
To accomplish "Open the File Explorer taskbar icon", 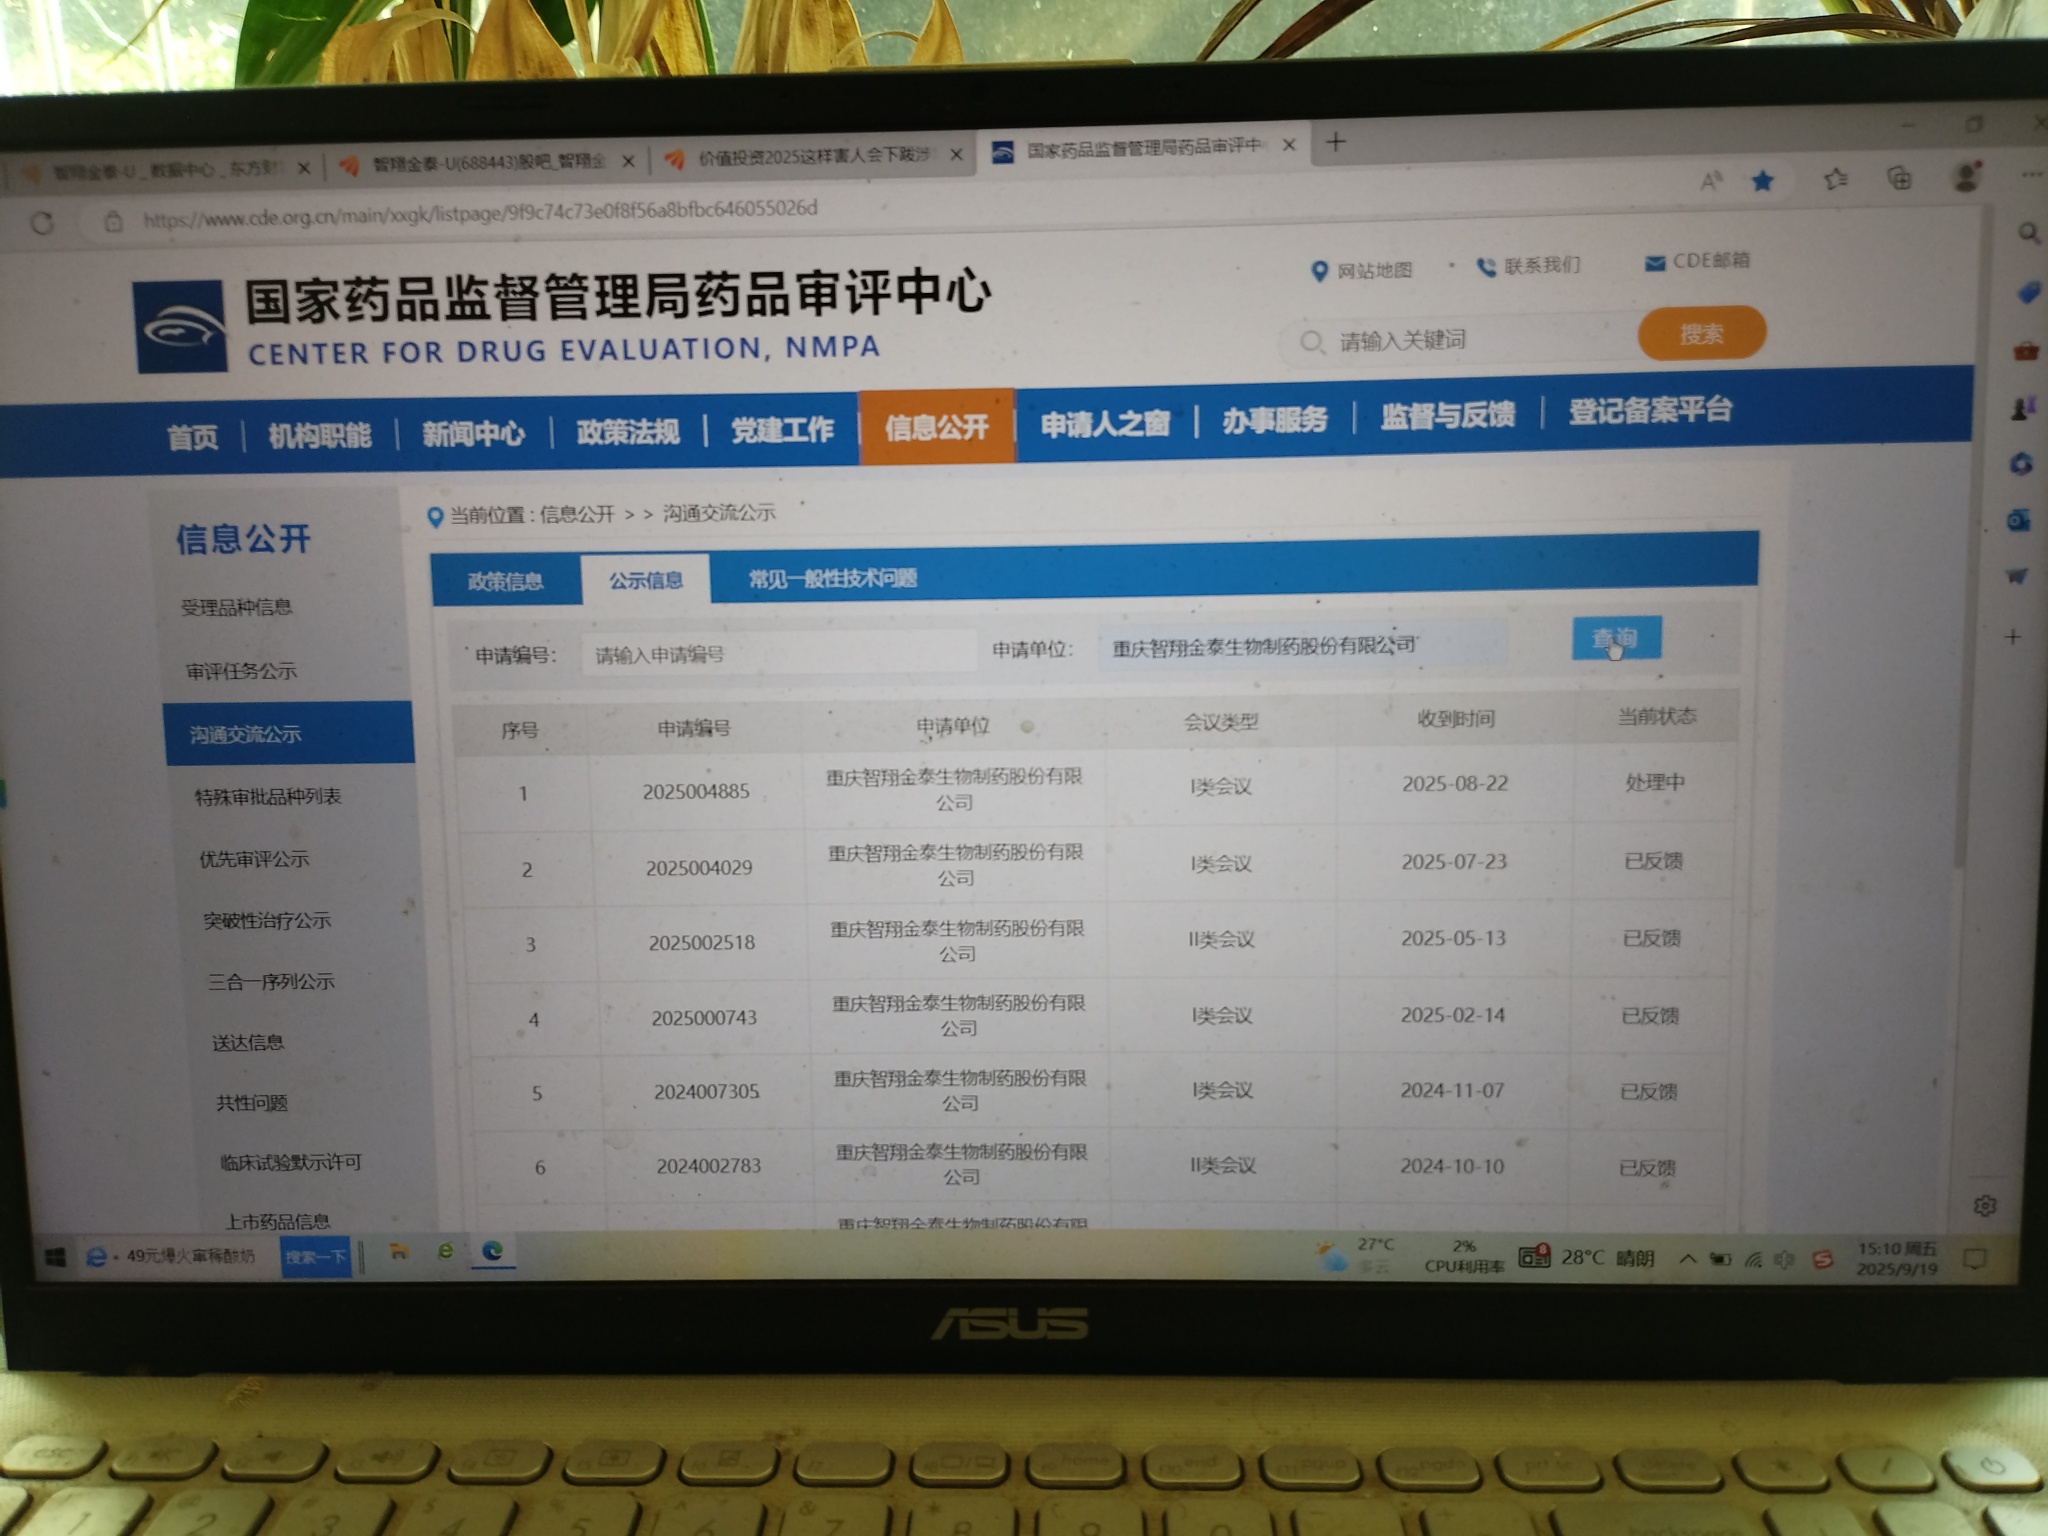I will [398, 1252].
